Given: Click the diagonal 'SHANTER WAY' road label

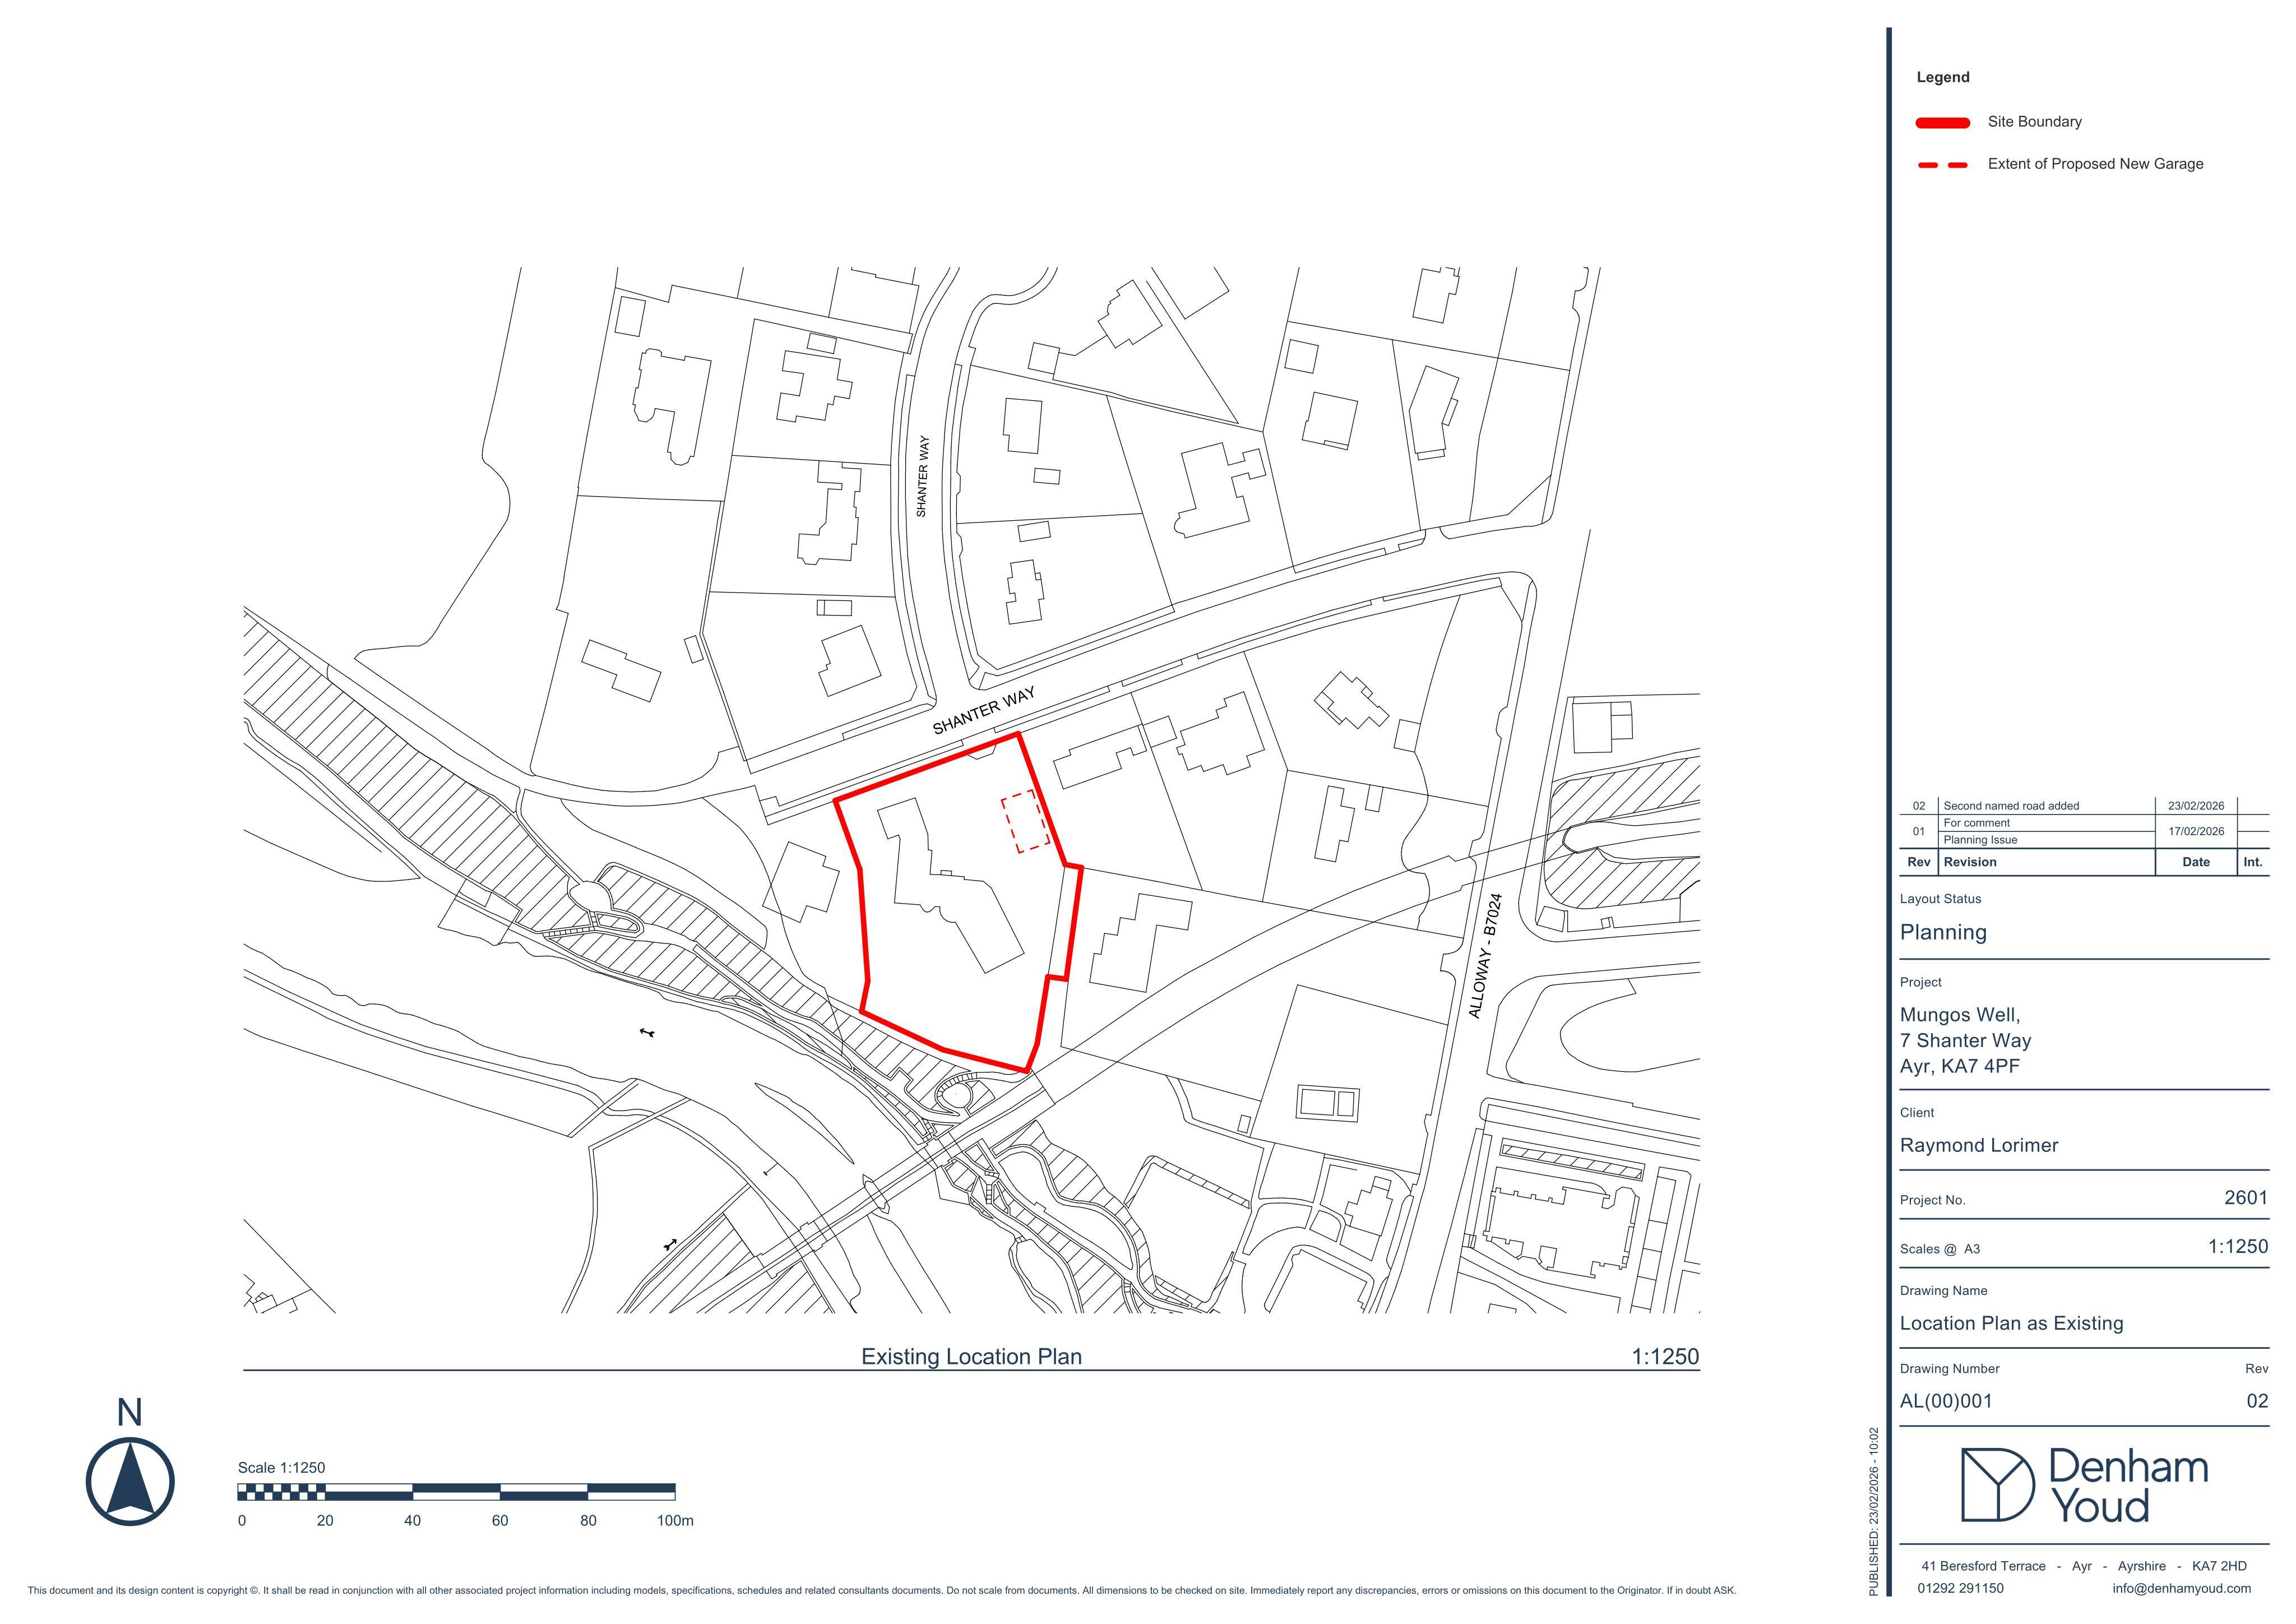Looking at the screenshot, I should 984,711.
